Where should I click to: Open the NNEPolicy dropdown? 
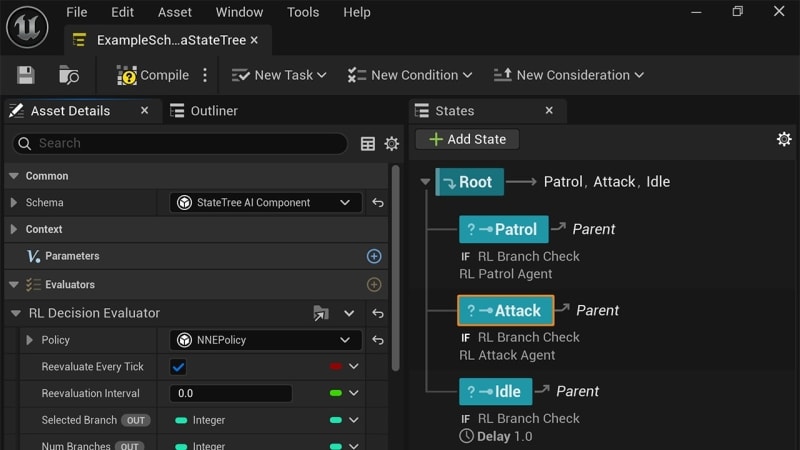tap(265, 340)
